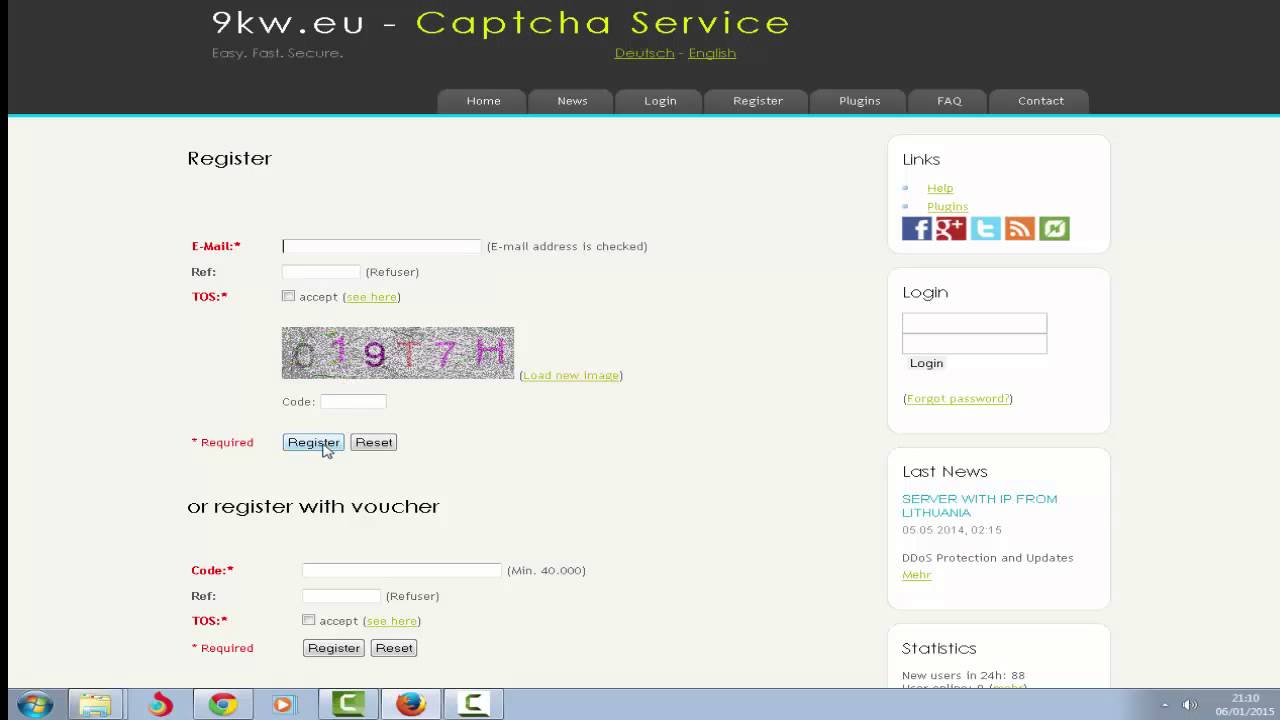The width and height of the screenshot is (1280, 720).
Task: Open the Plugins navigation tab
Action: click(x=860, y=100)
